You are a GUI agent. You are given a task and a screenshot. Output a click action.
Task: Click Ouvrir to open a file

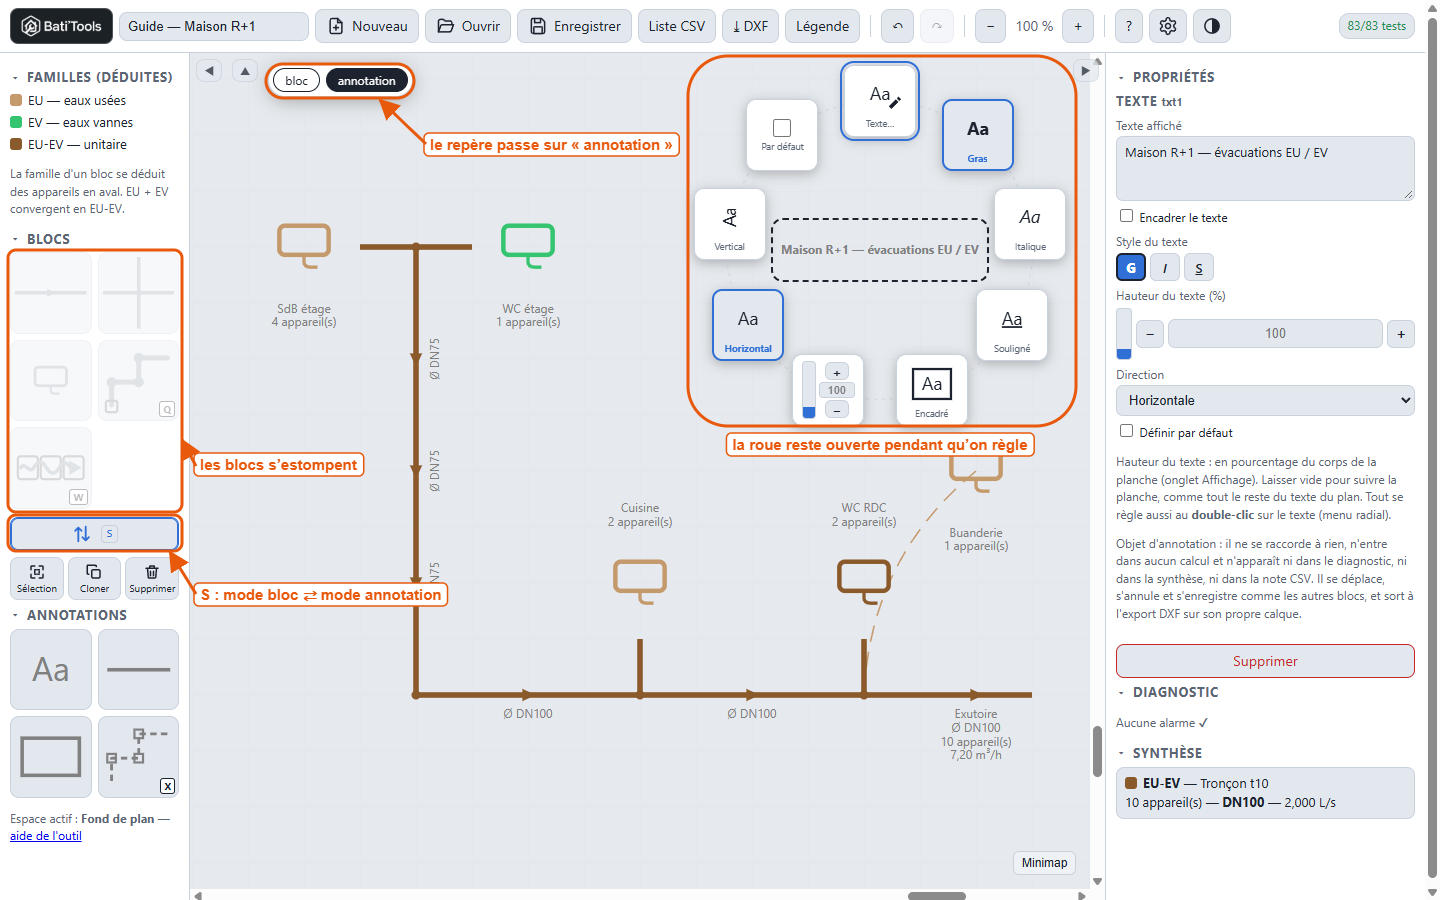coord(468,26)
